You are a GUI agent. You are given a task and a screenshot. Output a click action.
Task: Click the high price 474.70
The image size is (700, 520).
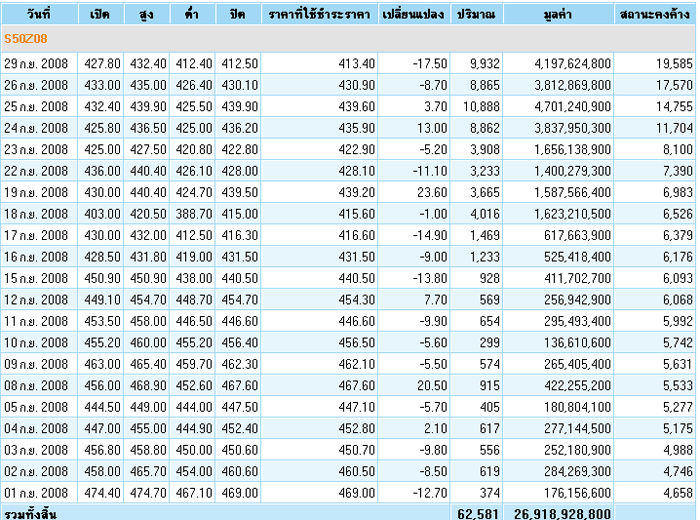click(x=148, y=493)
